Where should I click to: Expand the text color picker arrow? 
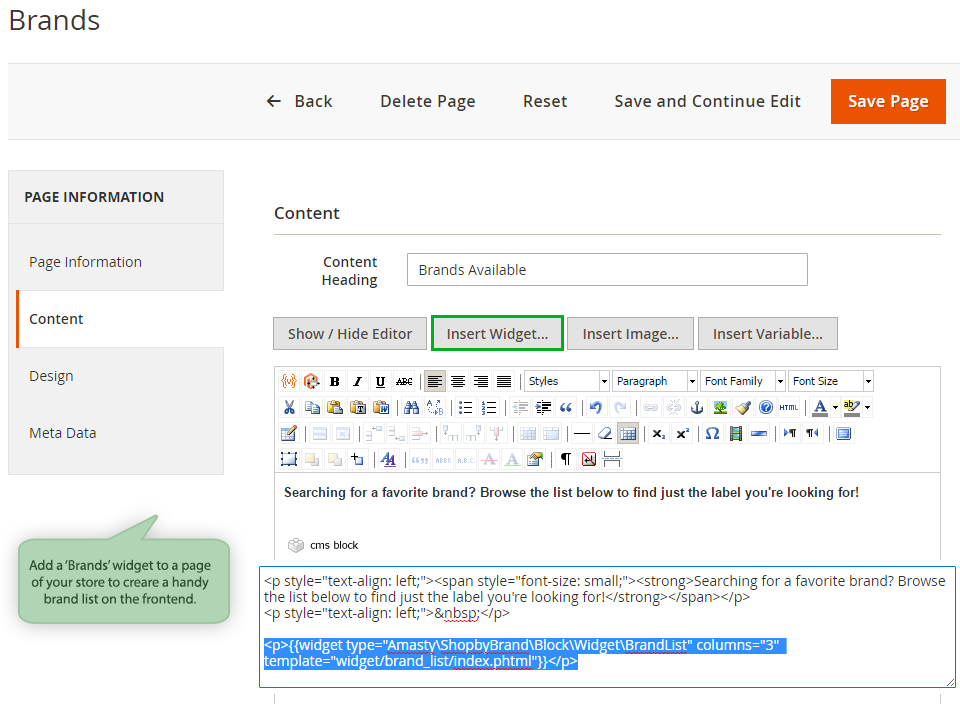835,407
